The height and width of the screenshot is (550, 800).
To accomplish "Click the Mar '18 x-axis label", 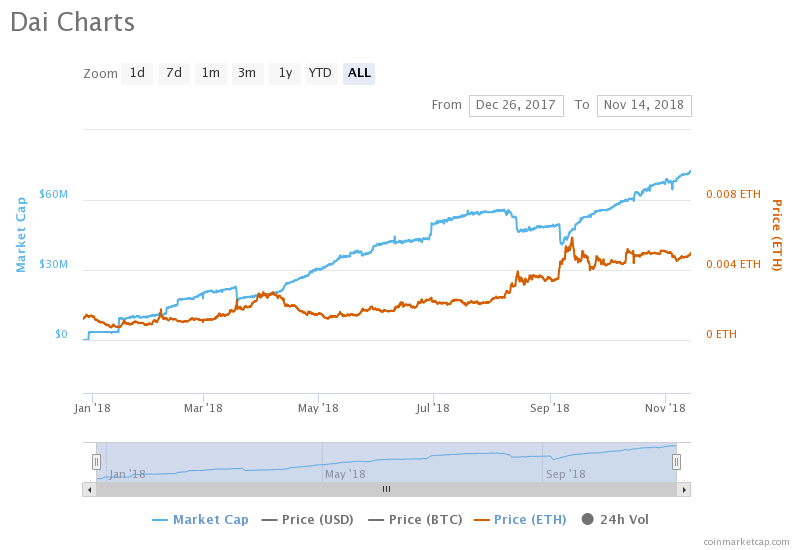I will coord(203,408).
